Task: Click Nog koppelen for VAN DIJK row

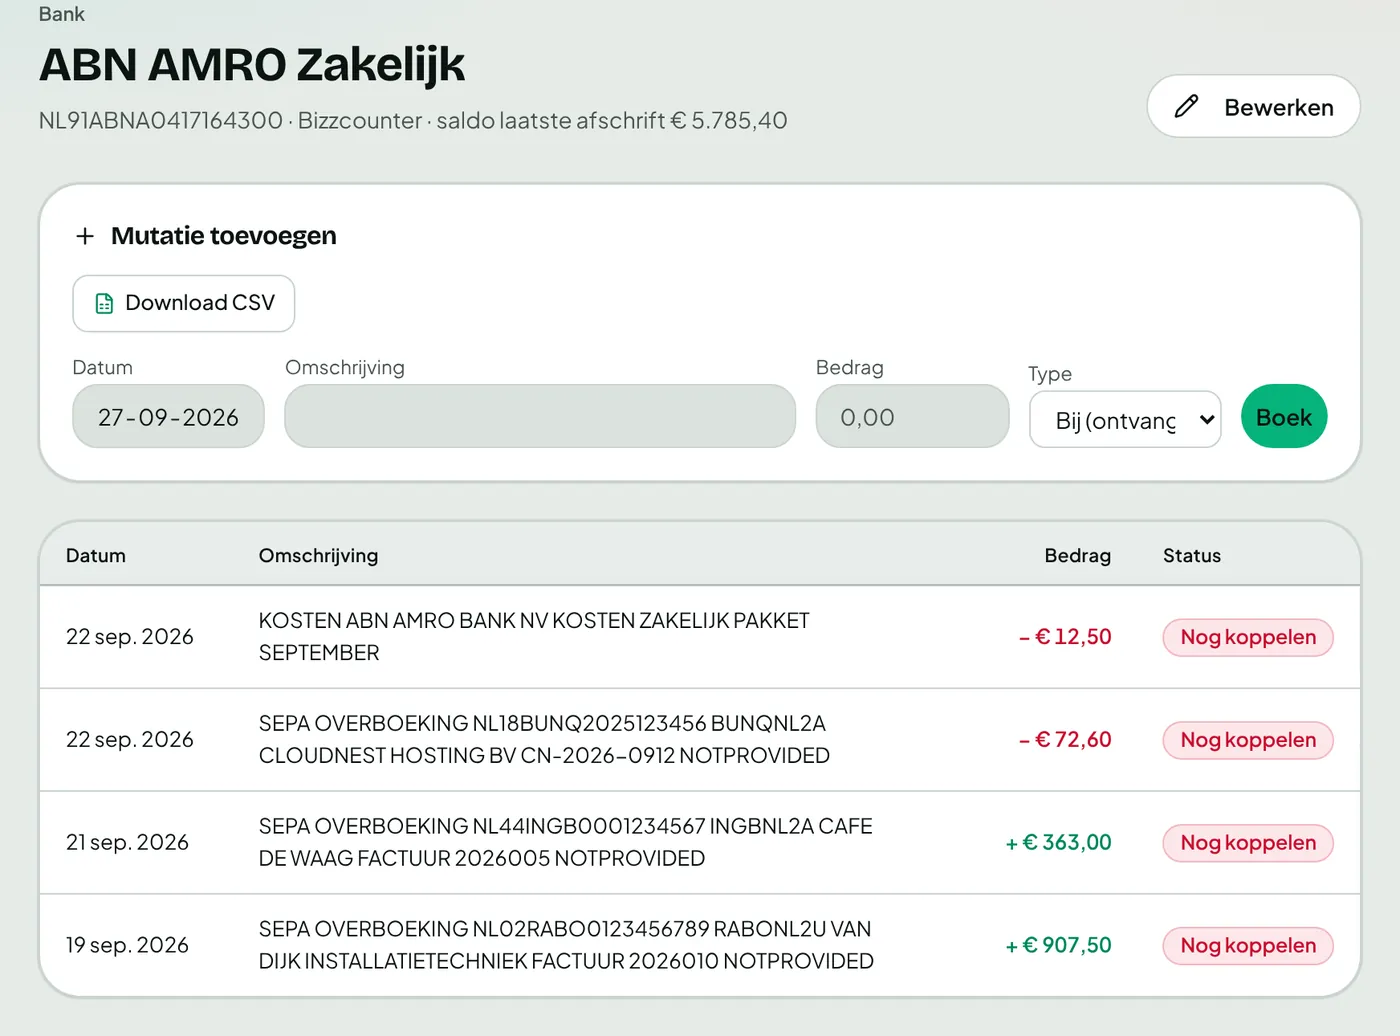Action: pyautogui.click(x=1248, y=946)
